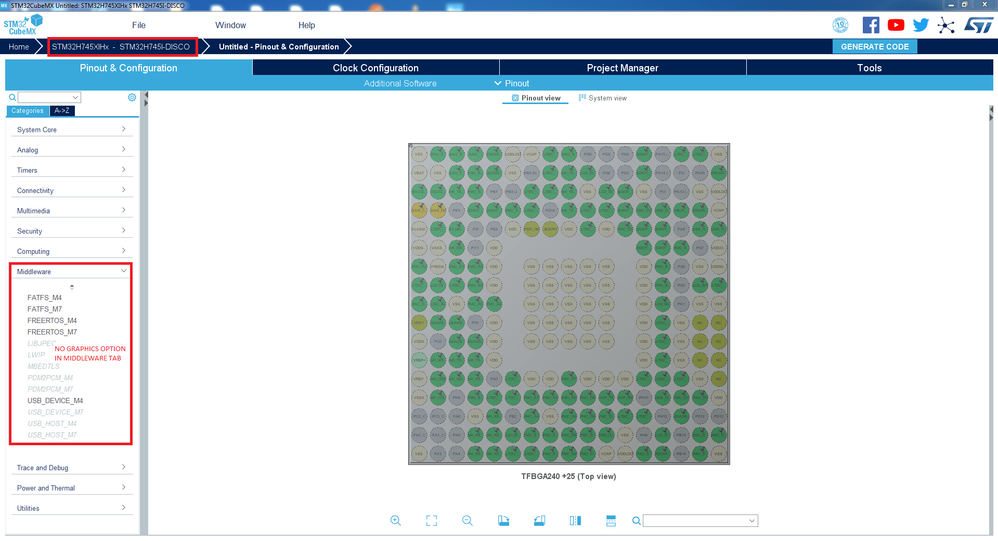Open the ST community network icon

(946, 25)
